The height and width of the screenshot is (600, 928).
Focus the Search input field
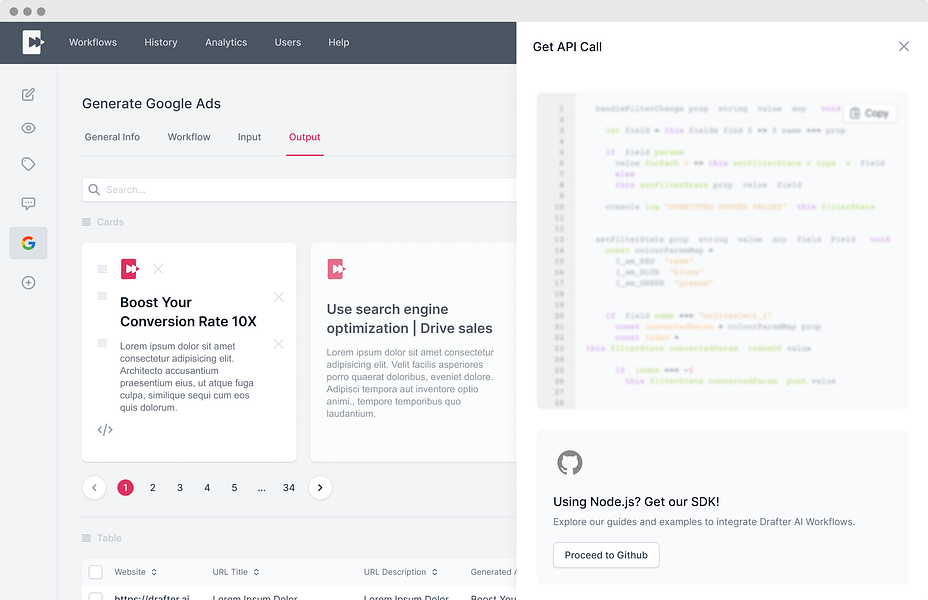point(299,190)
